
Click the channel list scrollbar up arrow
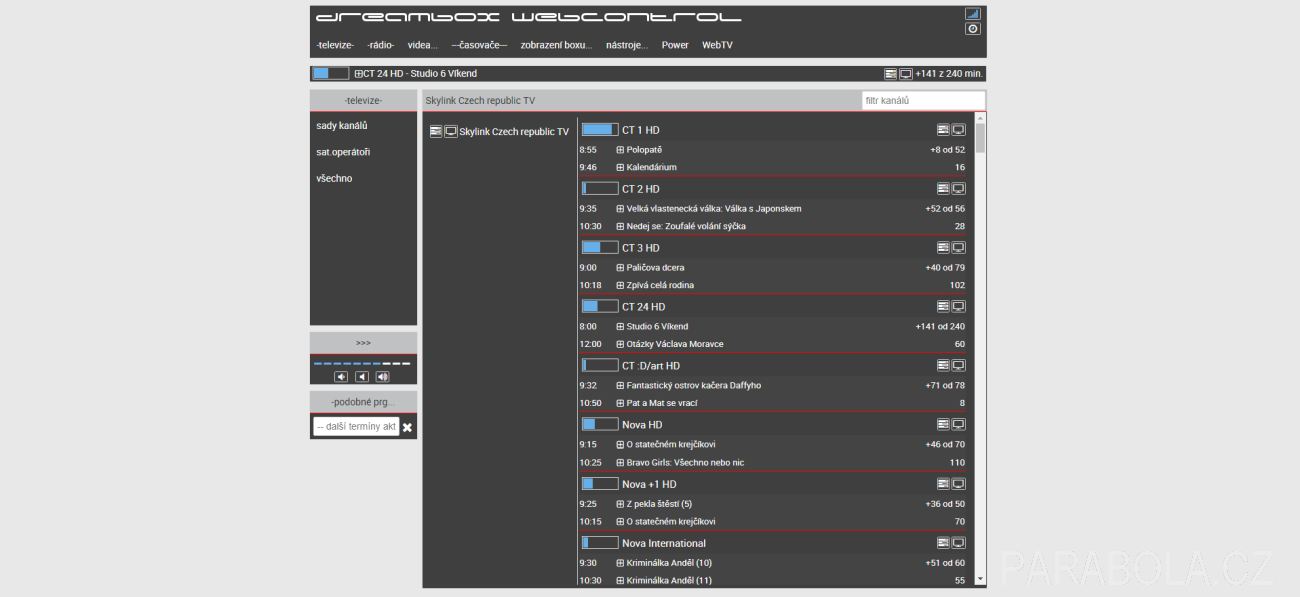coord(980,118)
